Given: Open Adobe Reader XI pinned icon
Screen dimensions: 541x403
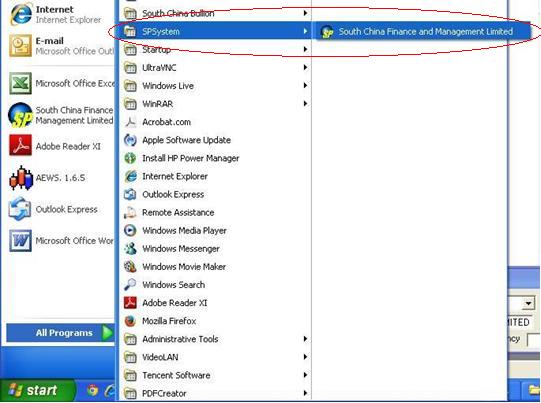Looking at the screenshot, I should click(x=20, y=146).
